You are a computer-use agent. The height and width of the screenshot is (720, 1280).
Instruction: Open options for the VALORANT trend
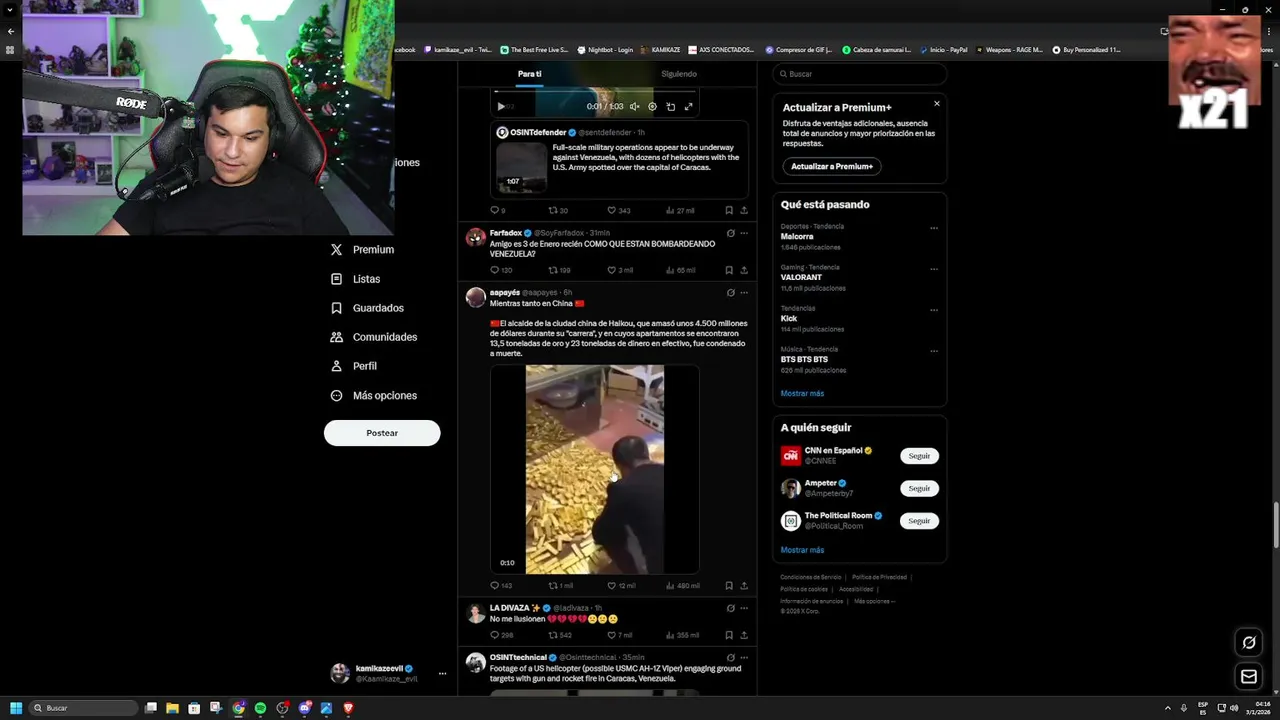pyautogui.click(x=934, y=269)
